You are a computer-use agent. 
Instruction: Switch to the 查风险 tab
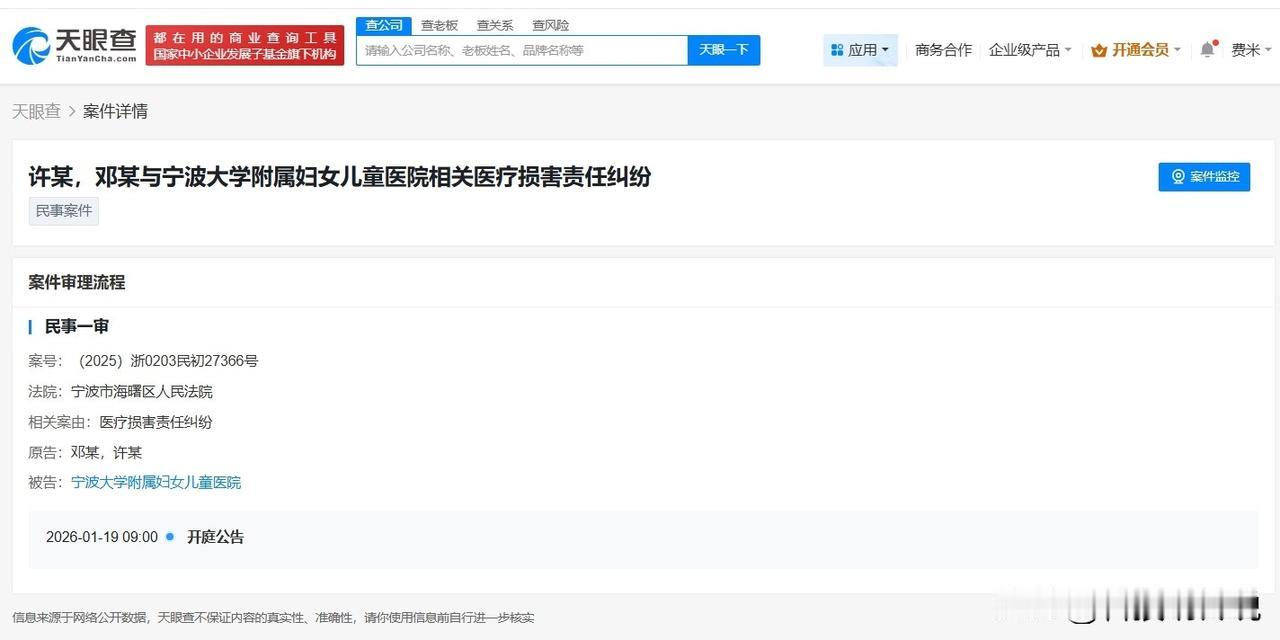[550, 25]
